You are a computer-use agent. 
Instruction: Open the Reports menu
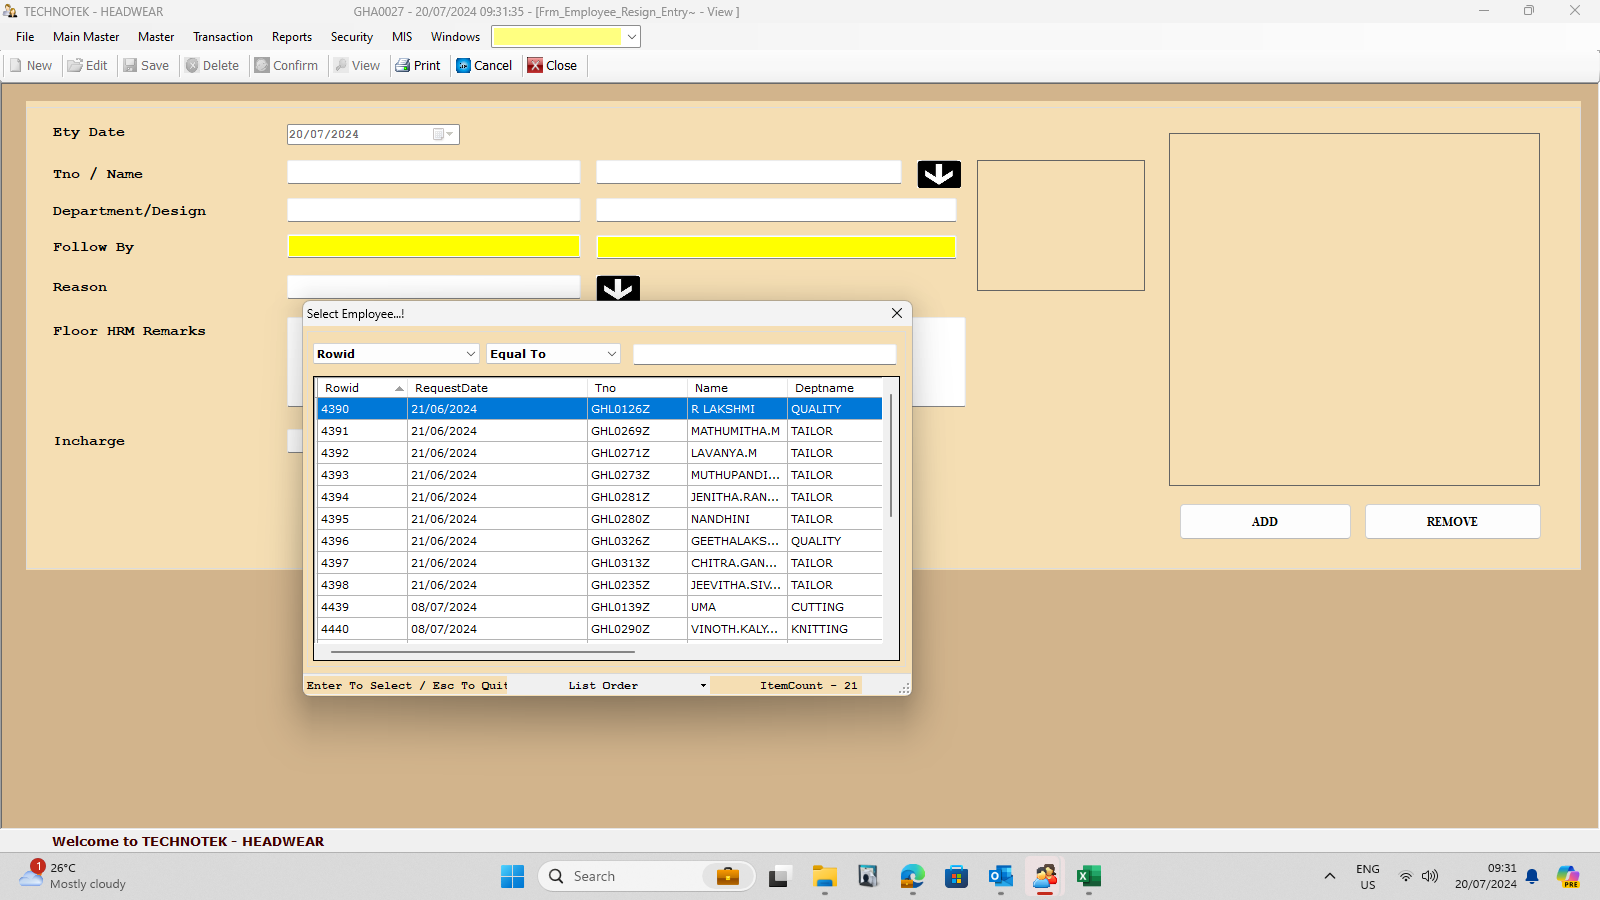[291, 37]
